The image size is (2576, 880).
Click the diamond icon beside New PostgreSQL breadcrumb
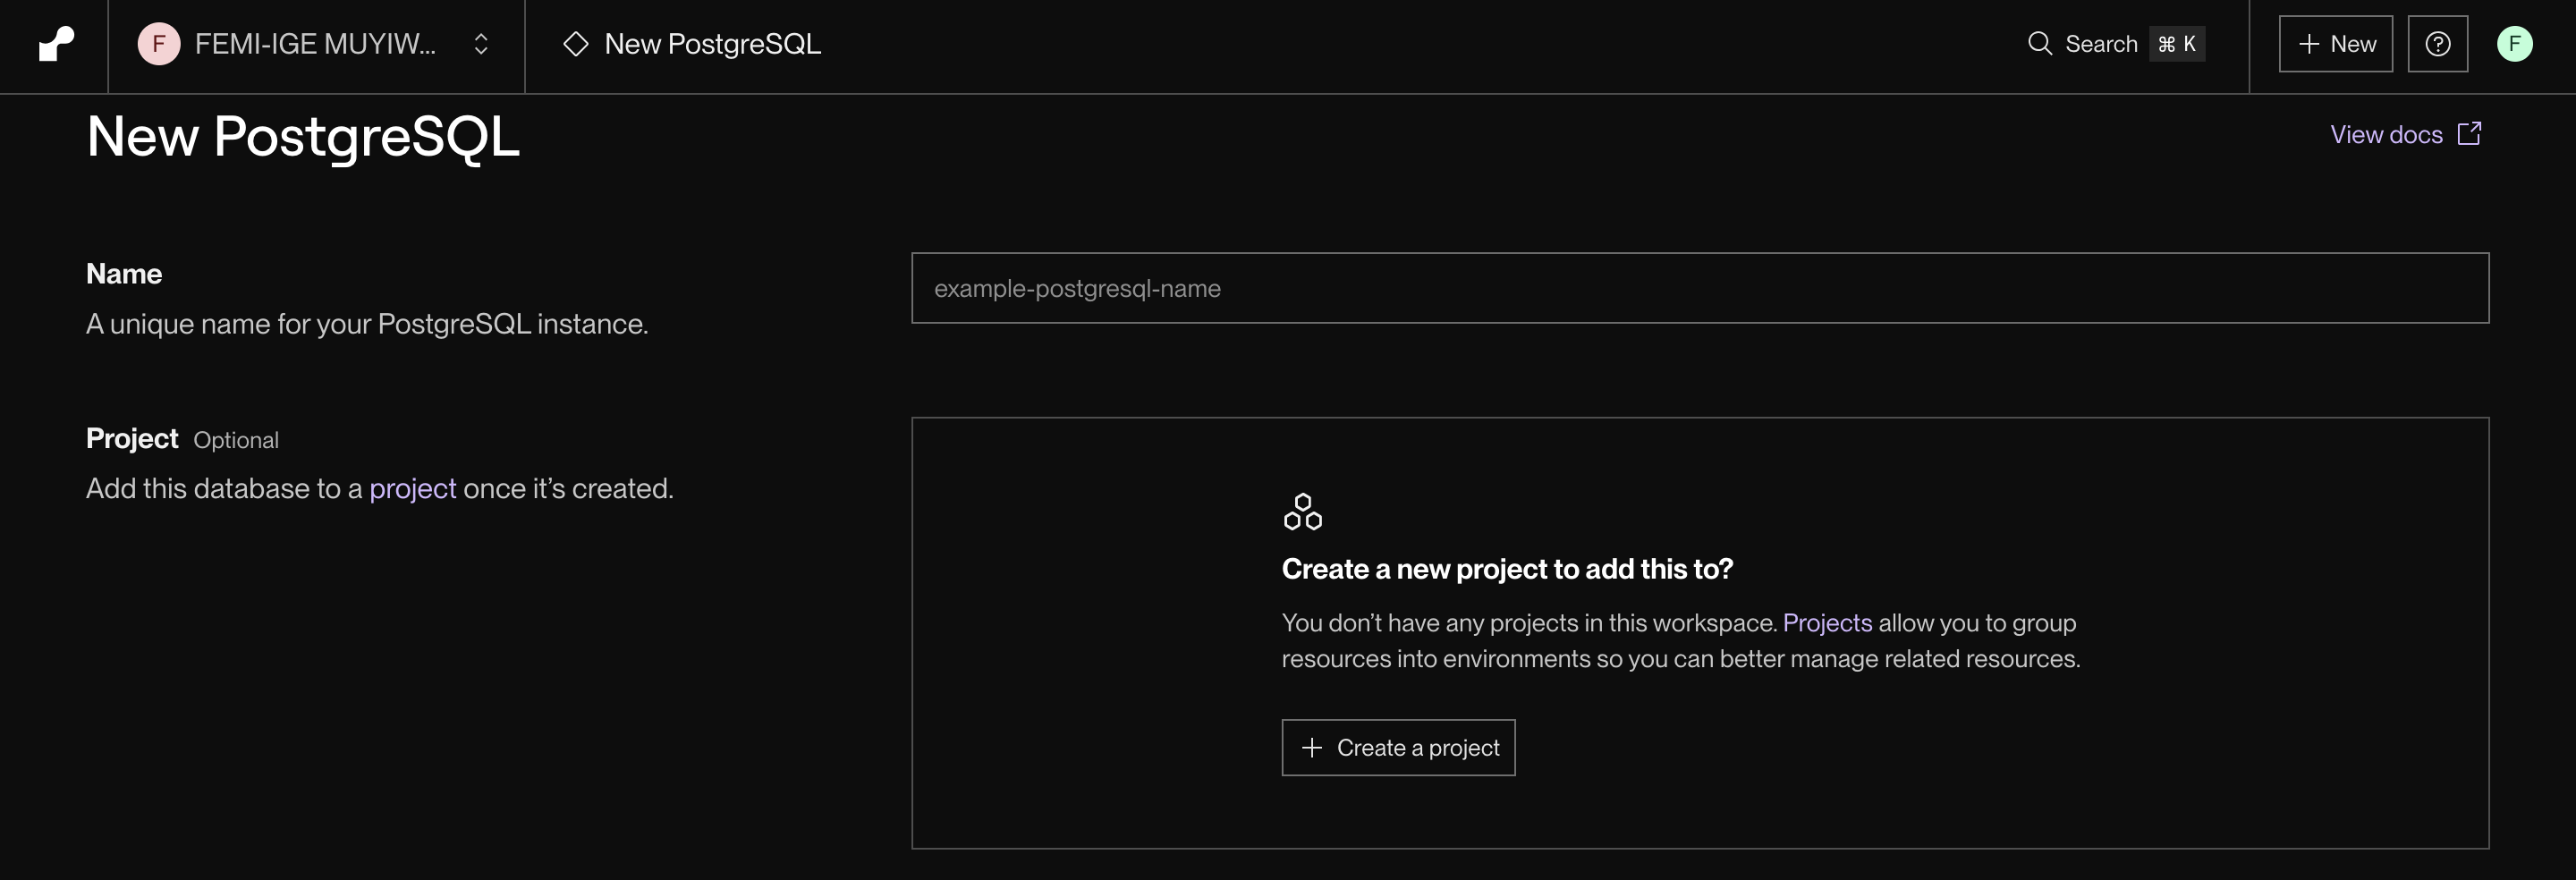pyautogui.click(x=576, y=44)
